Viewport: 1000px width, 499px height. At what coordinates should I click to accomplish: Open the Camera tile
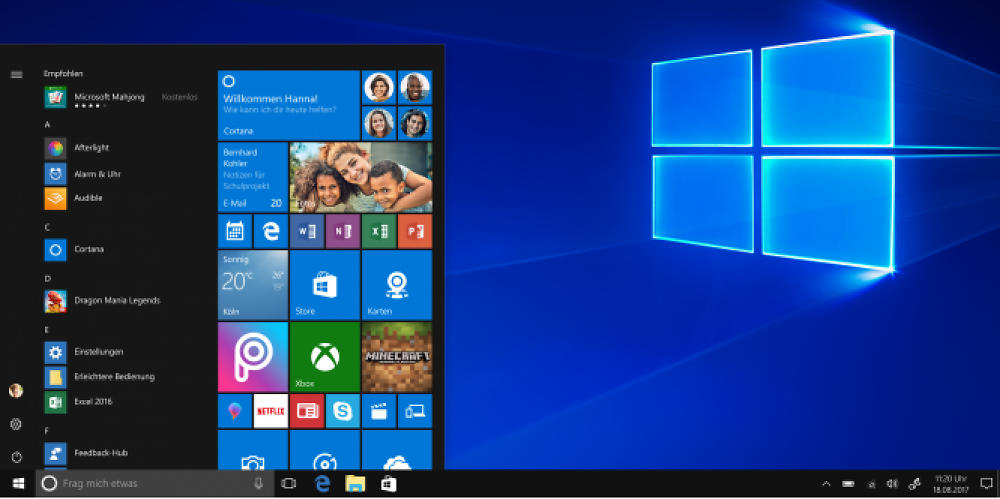coord(253,450)
